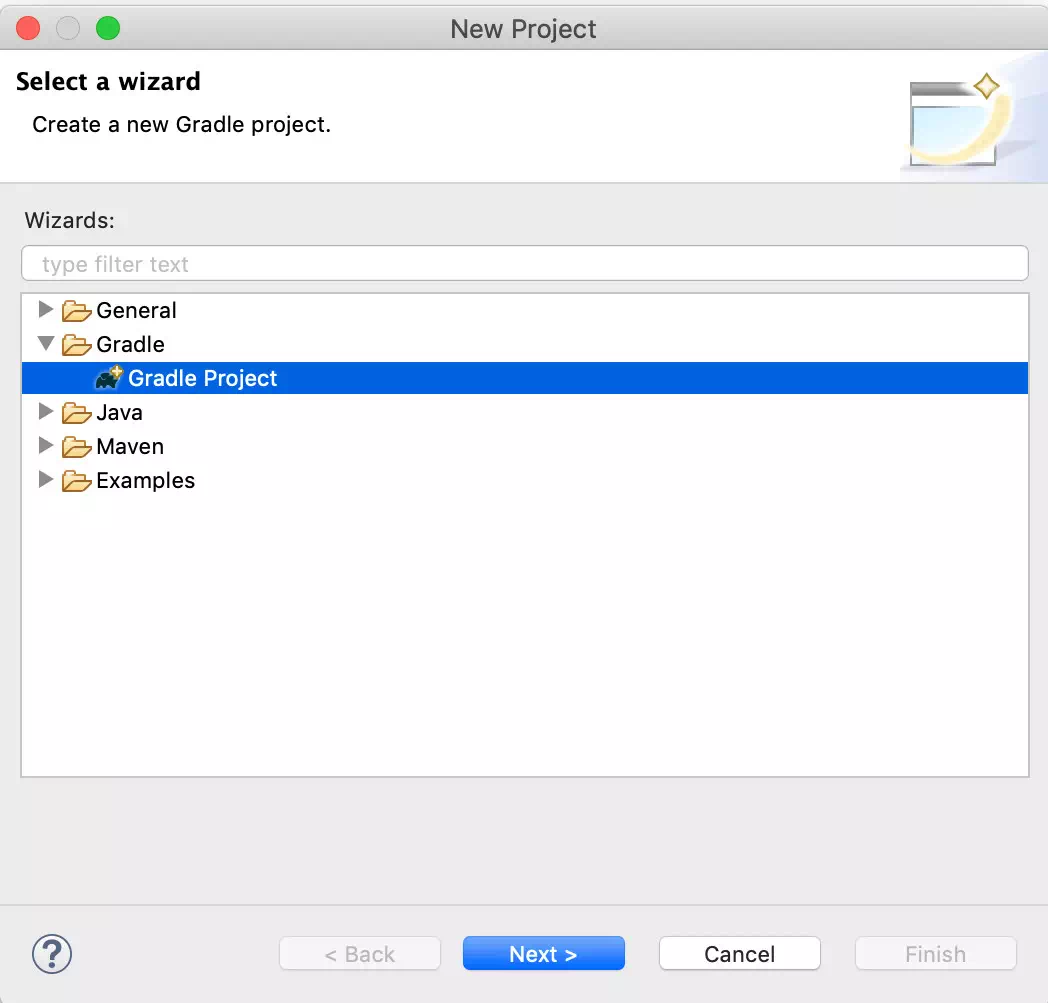Expand the General category arrow
This screenshot has width=1048, height=1003.
pos(45,309)
